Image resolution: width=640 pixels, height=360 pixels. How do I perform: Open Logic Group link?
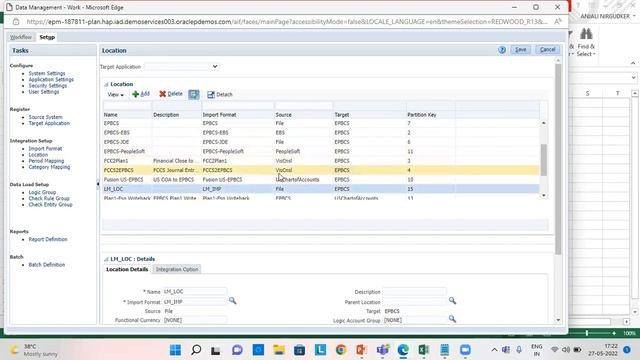[x=42, y=192]
